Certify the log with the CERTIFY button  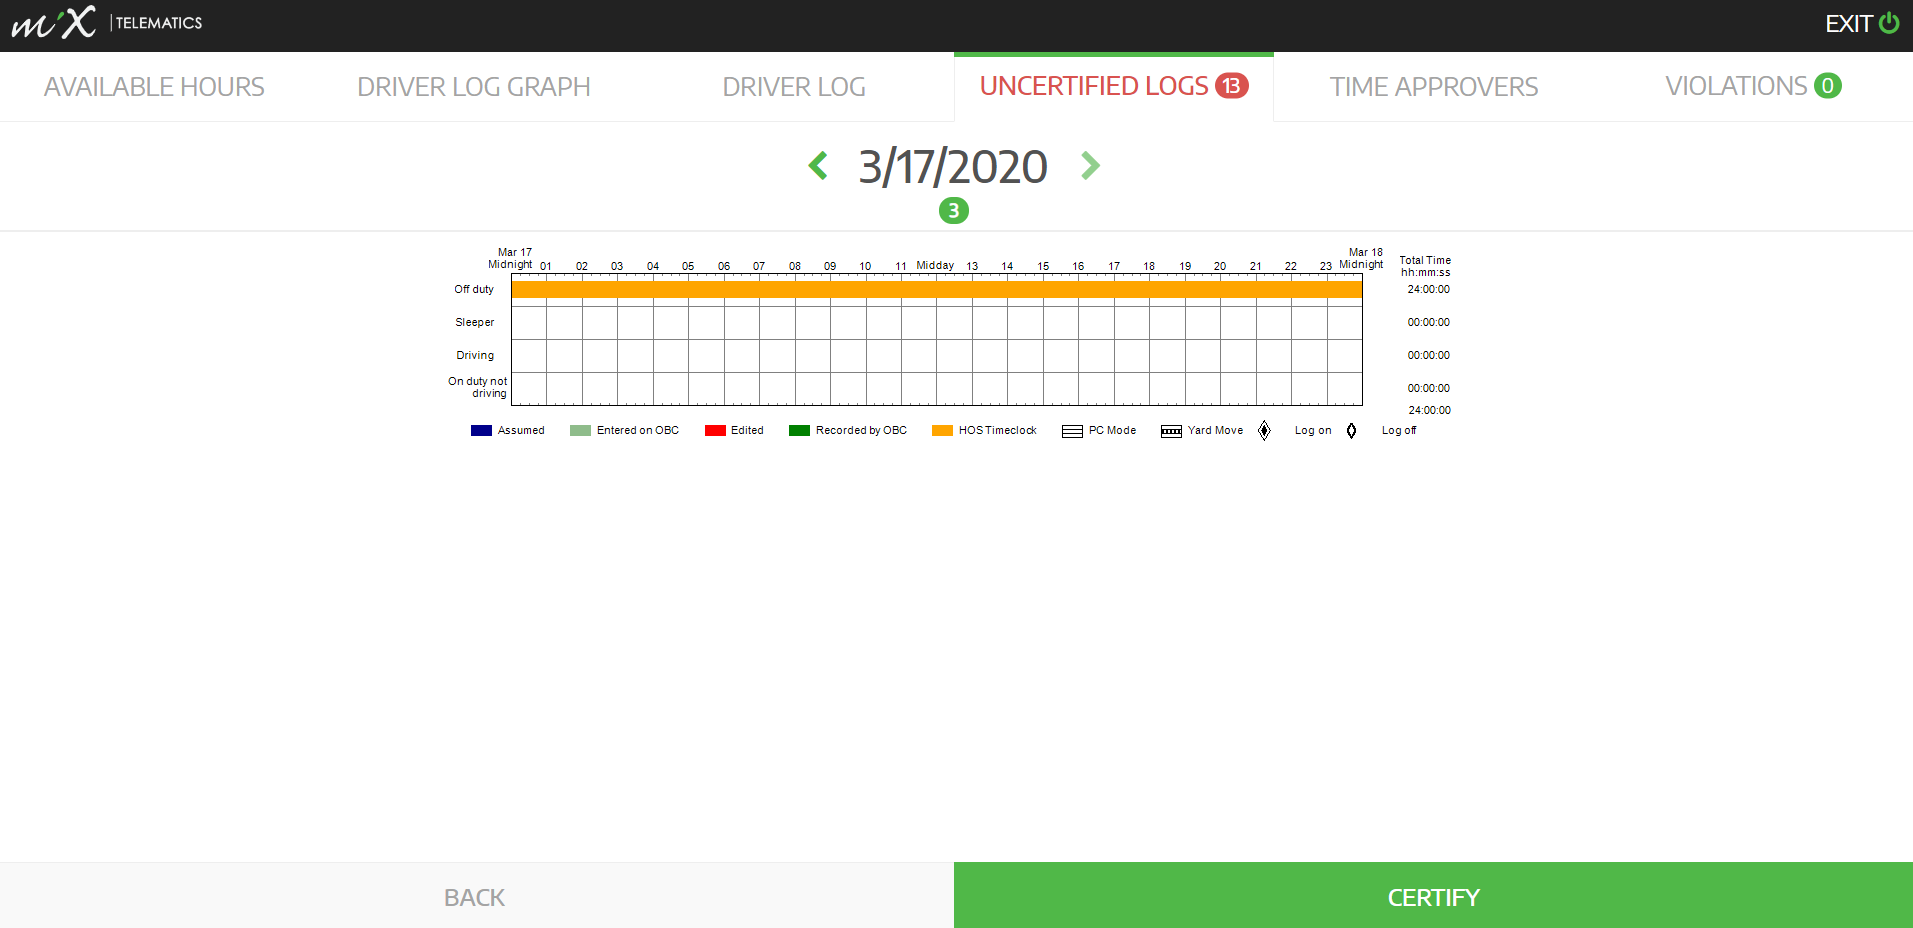(1433, 896)
